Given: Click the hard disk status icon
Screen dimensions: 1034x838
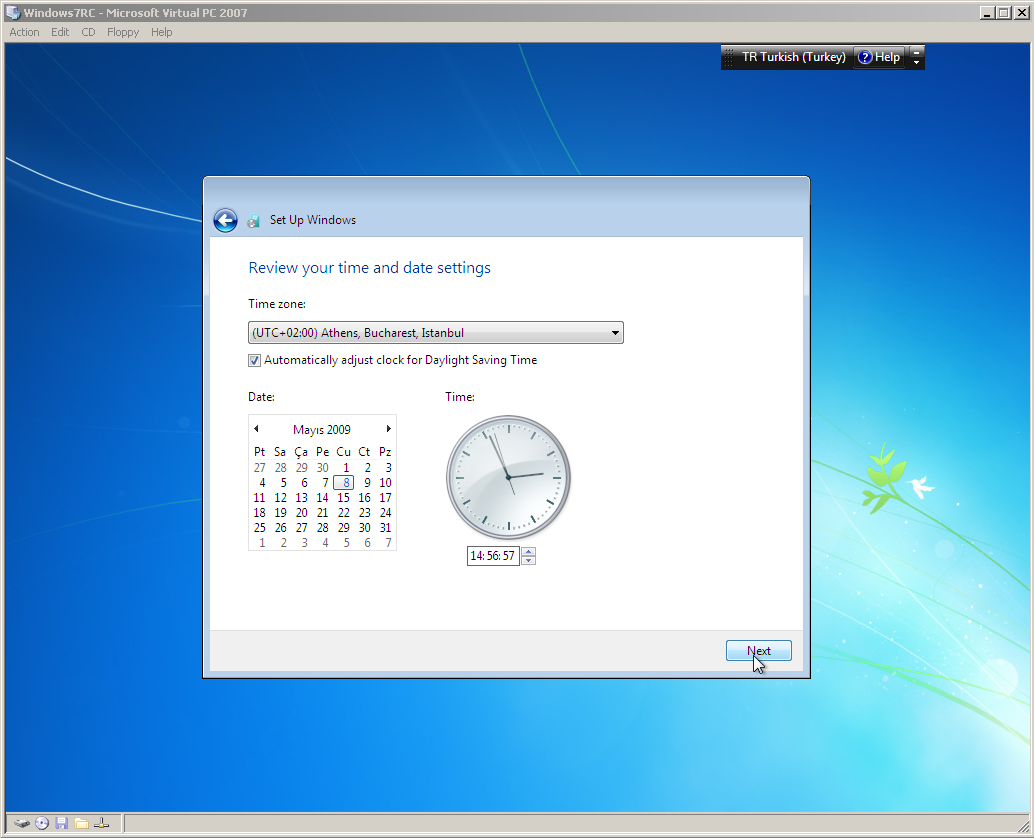Looking at the screenshot, I should pos(22,823).
